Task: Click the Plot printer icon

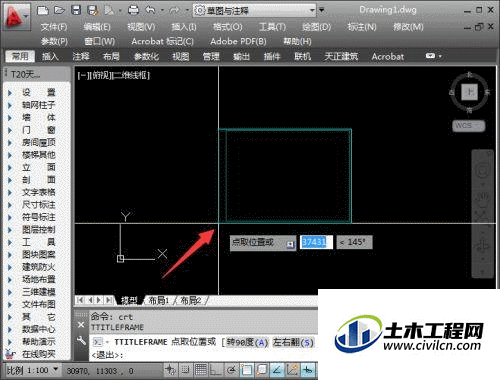Action: (134, 10)
